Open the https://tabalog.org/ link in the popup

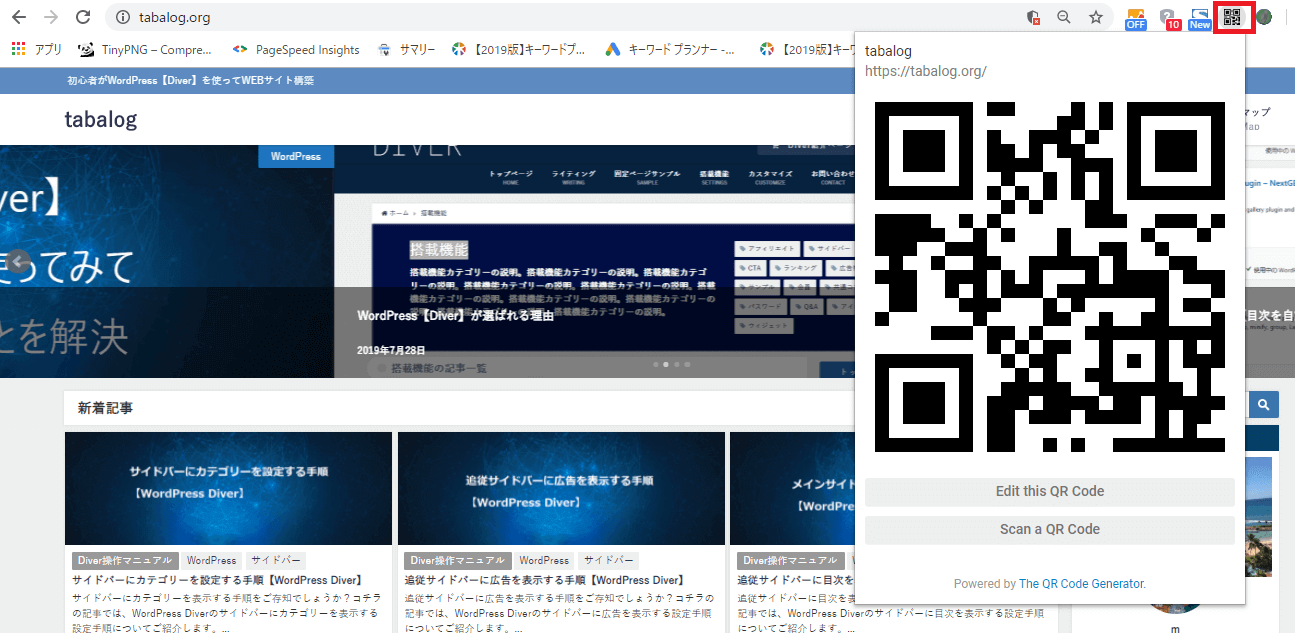point(926,71)
